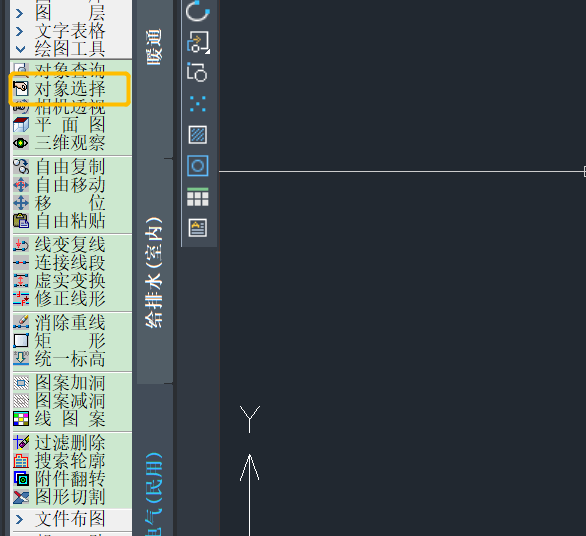
Task: Click the point cloud dots toolbar icon
Action: [x=198, y=104]
